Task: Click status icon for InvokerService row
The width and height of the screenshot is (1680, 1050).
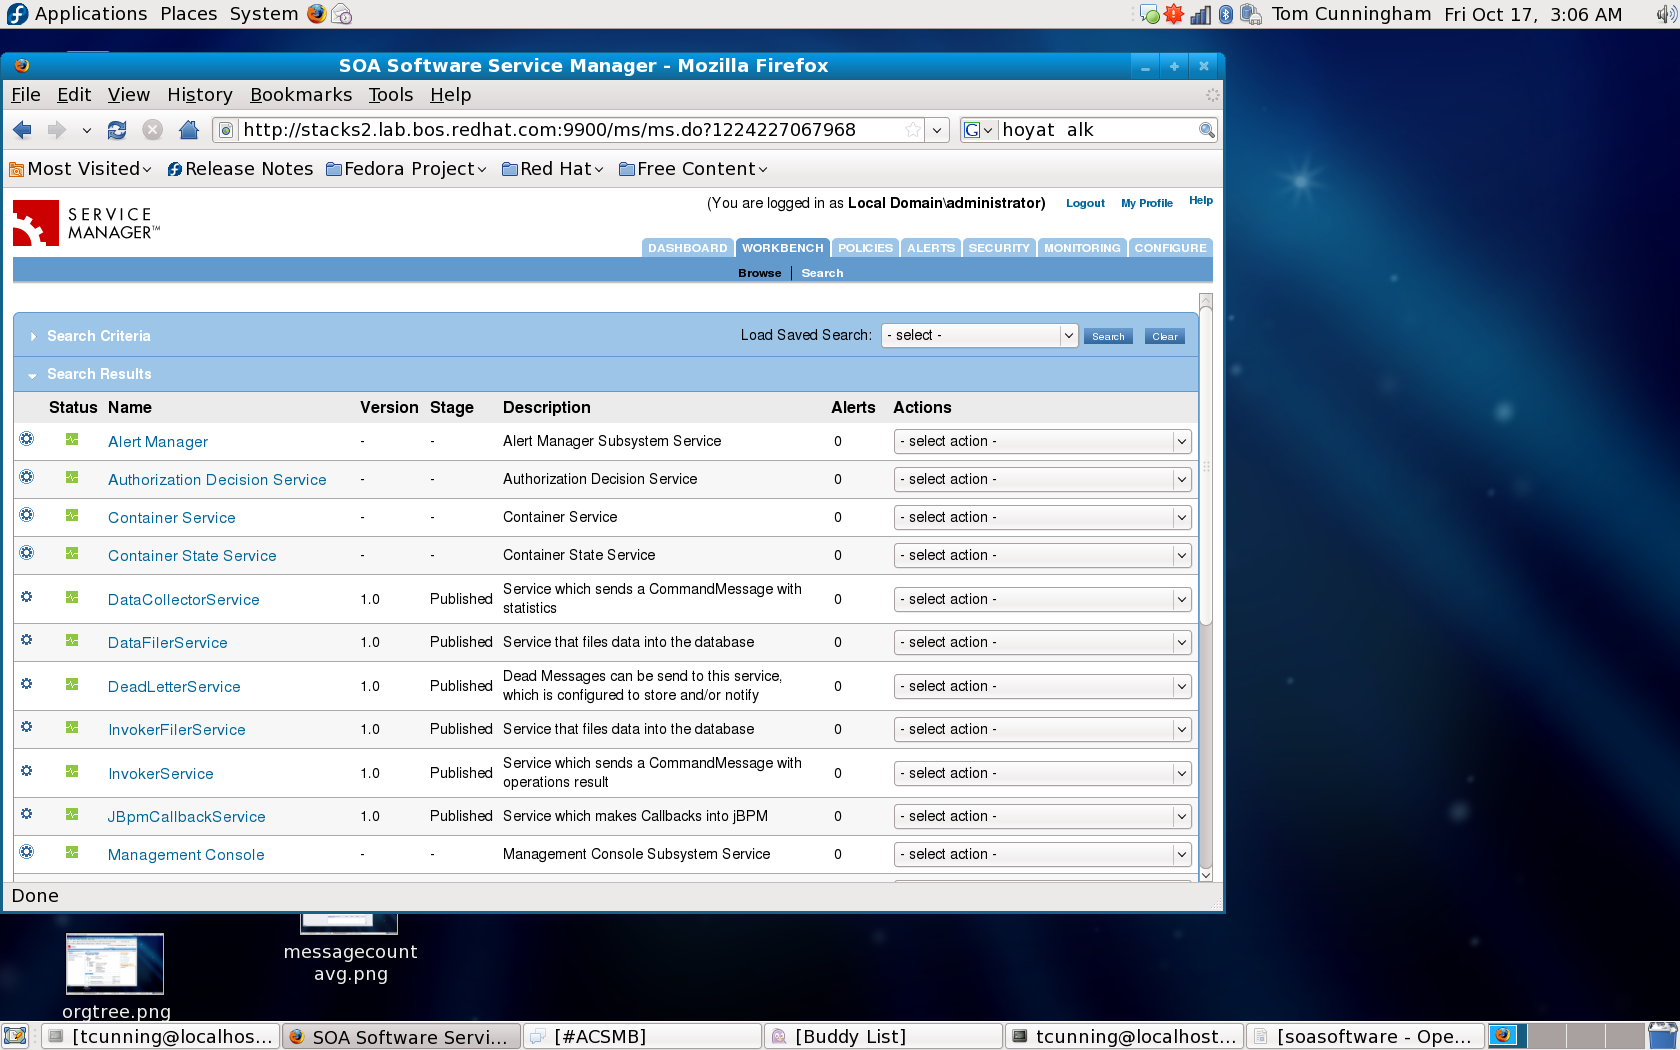Action: tap(72, 771)
